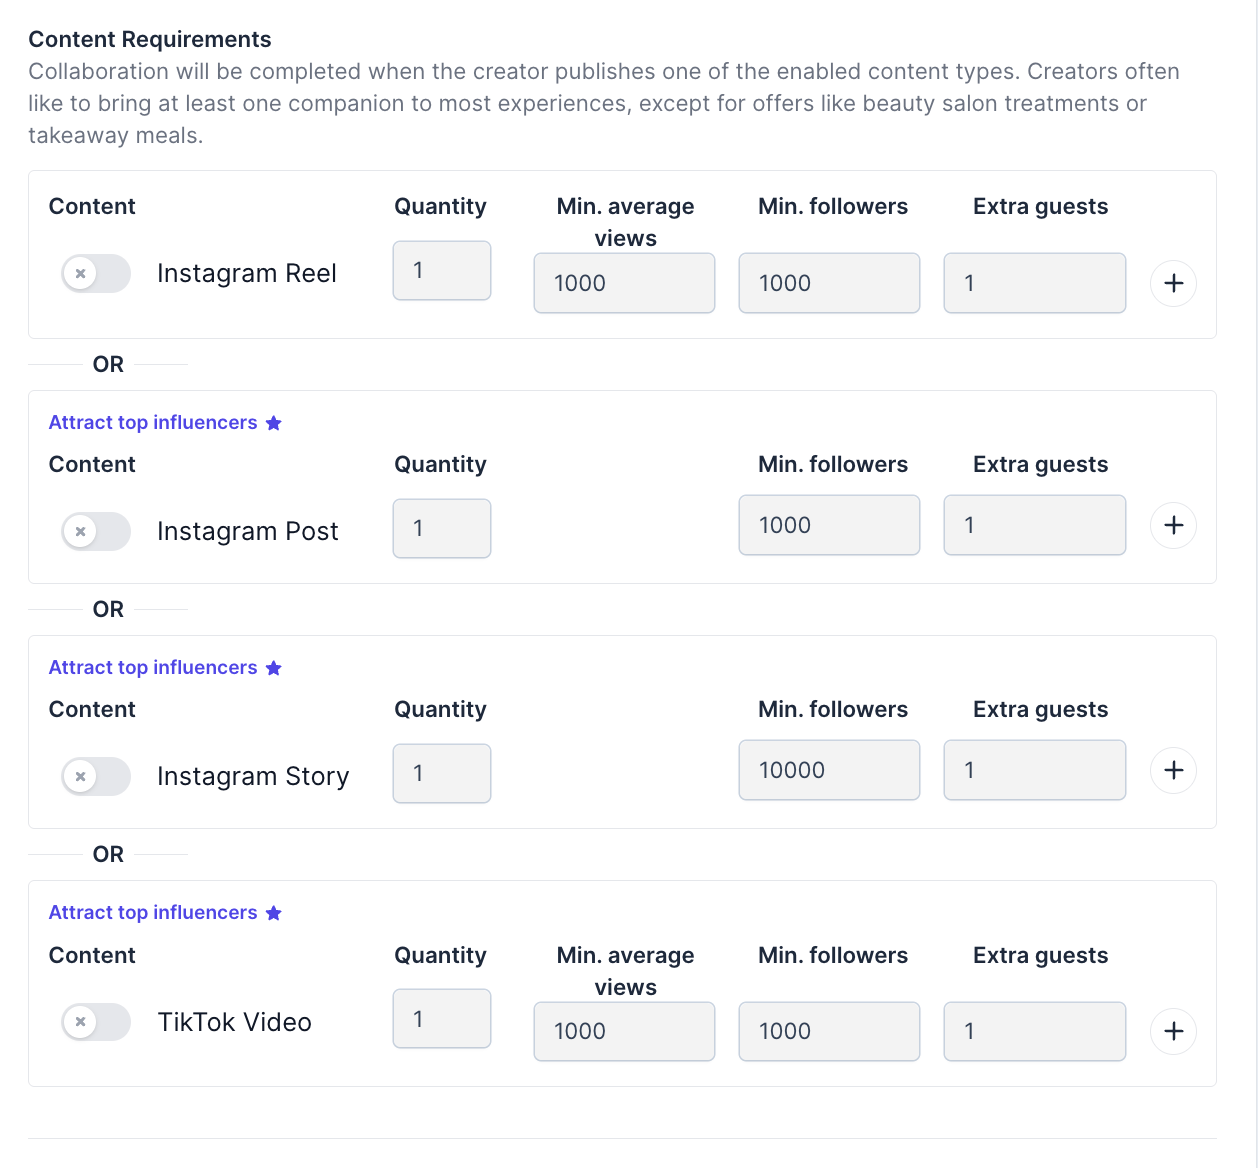Viewport: 1258px width, 1168px height.
Task: Click TikTok Video extra guests field
Action: click(1034, 1031)
